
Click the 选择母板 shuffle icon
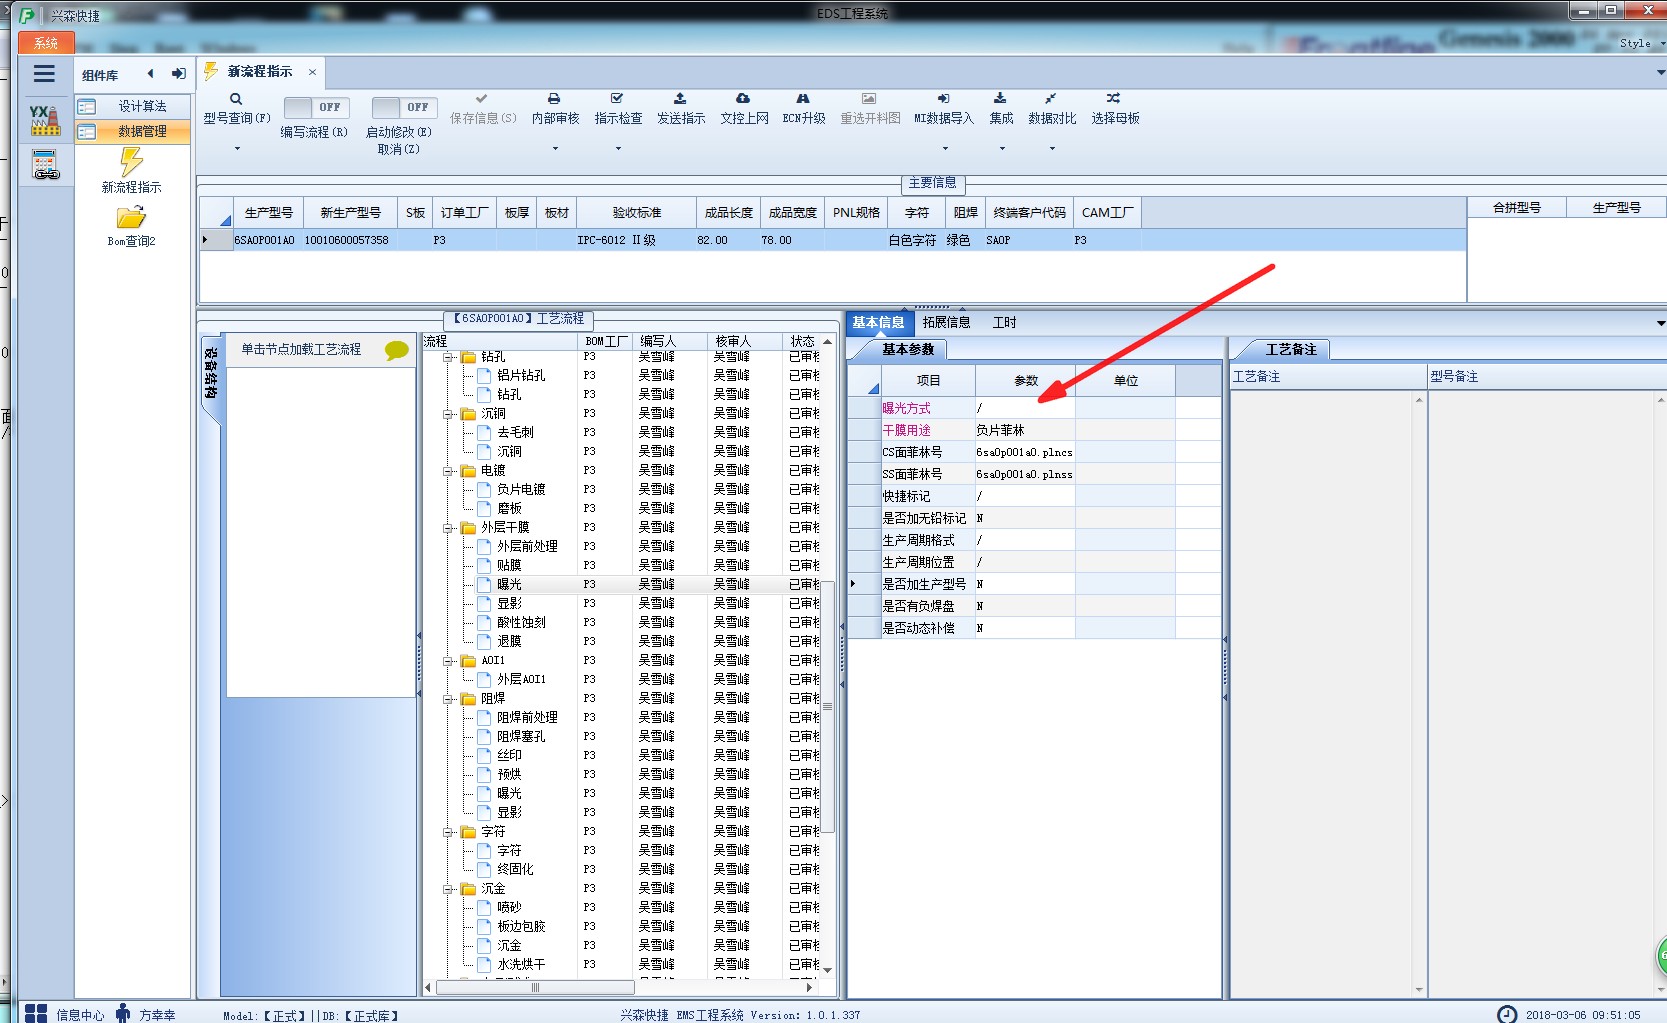[1114, 99]
